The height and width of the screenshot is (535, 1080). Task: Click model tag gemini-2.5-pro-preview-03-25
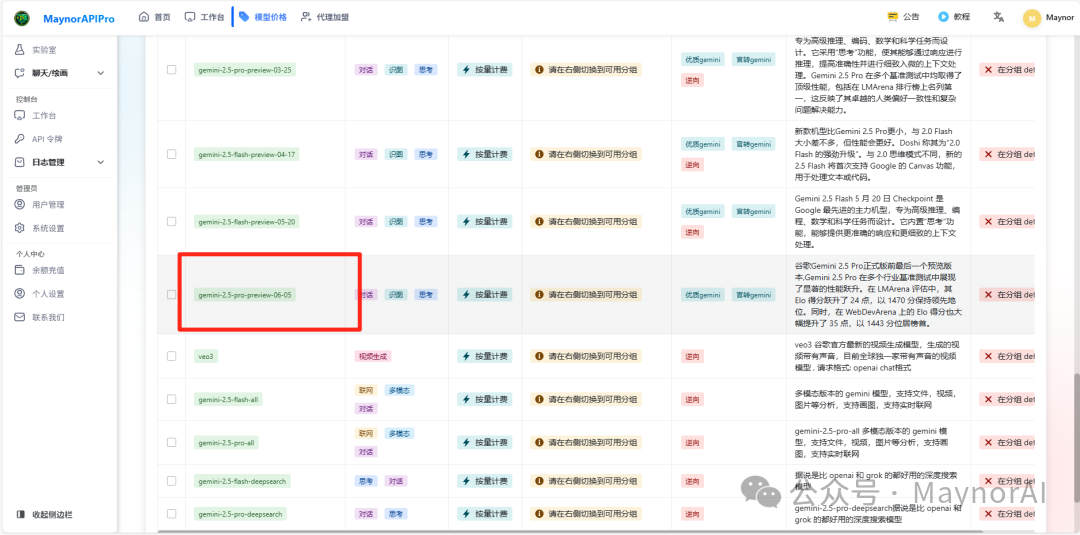(x=245, y=70)
